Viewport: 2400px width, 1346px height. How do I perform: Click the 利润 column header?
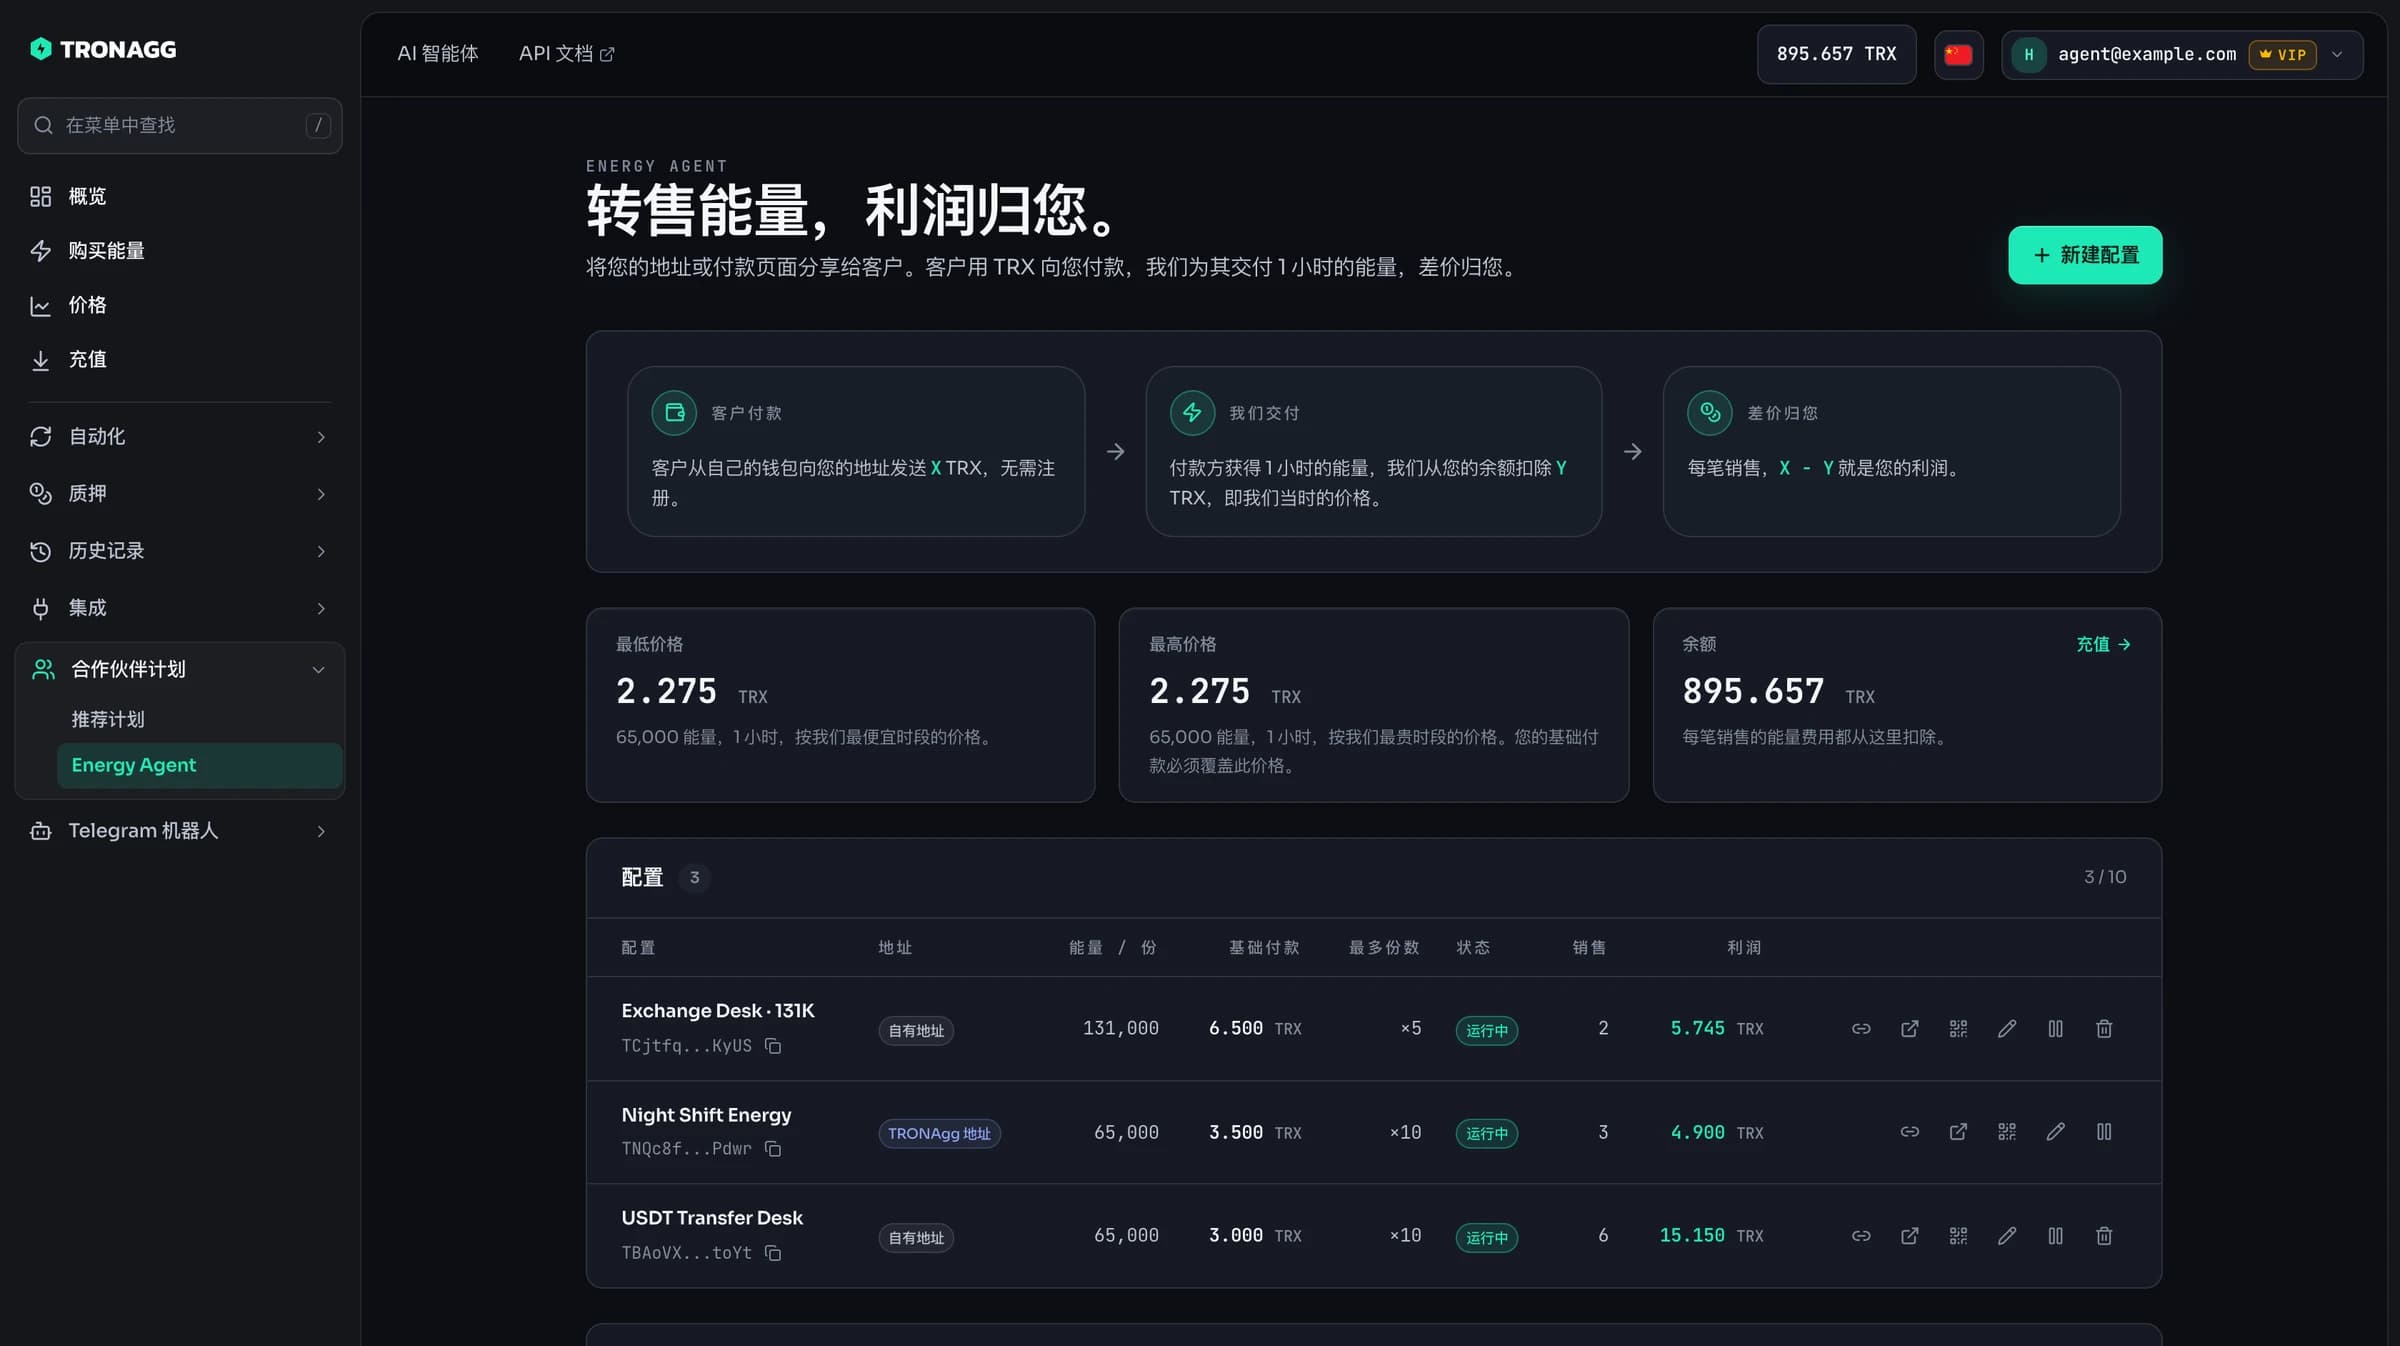click(1744, 948)
